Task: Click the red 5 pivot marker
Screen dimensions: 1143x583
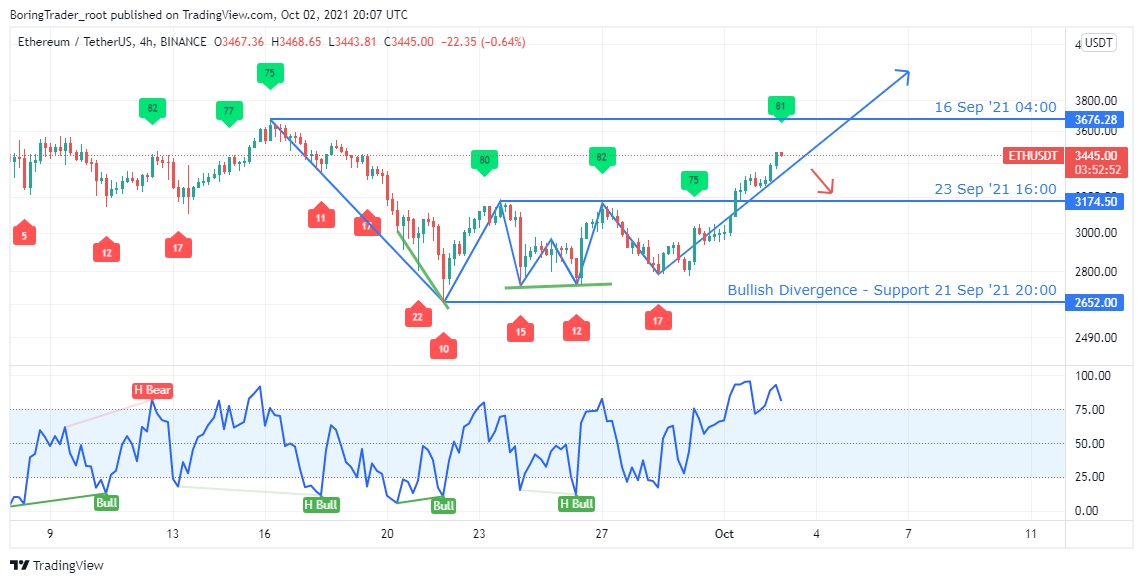Action: pyautogui.click(x=24, y=234)
